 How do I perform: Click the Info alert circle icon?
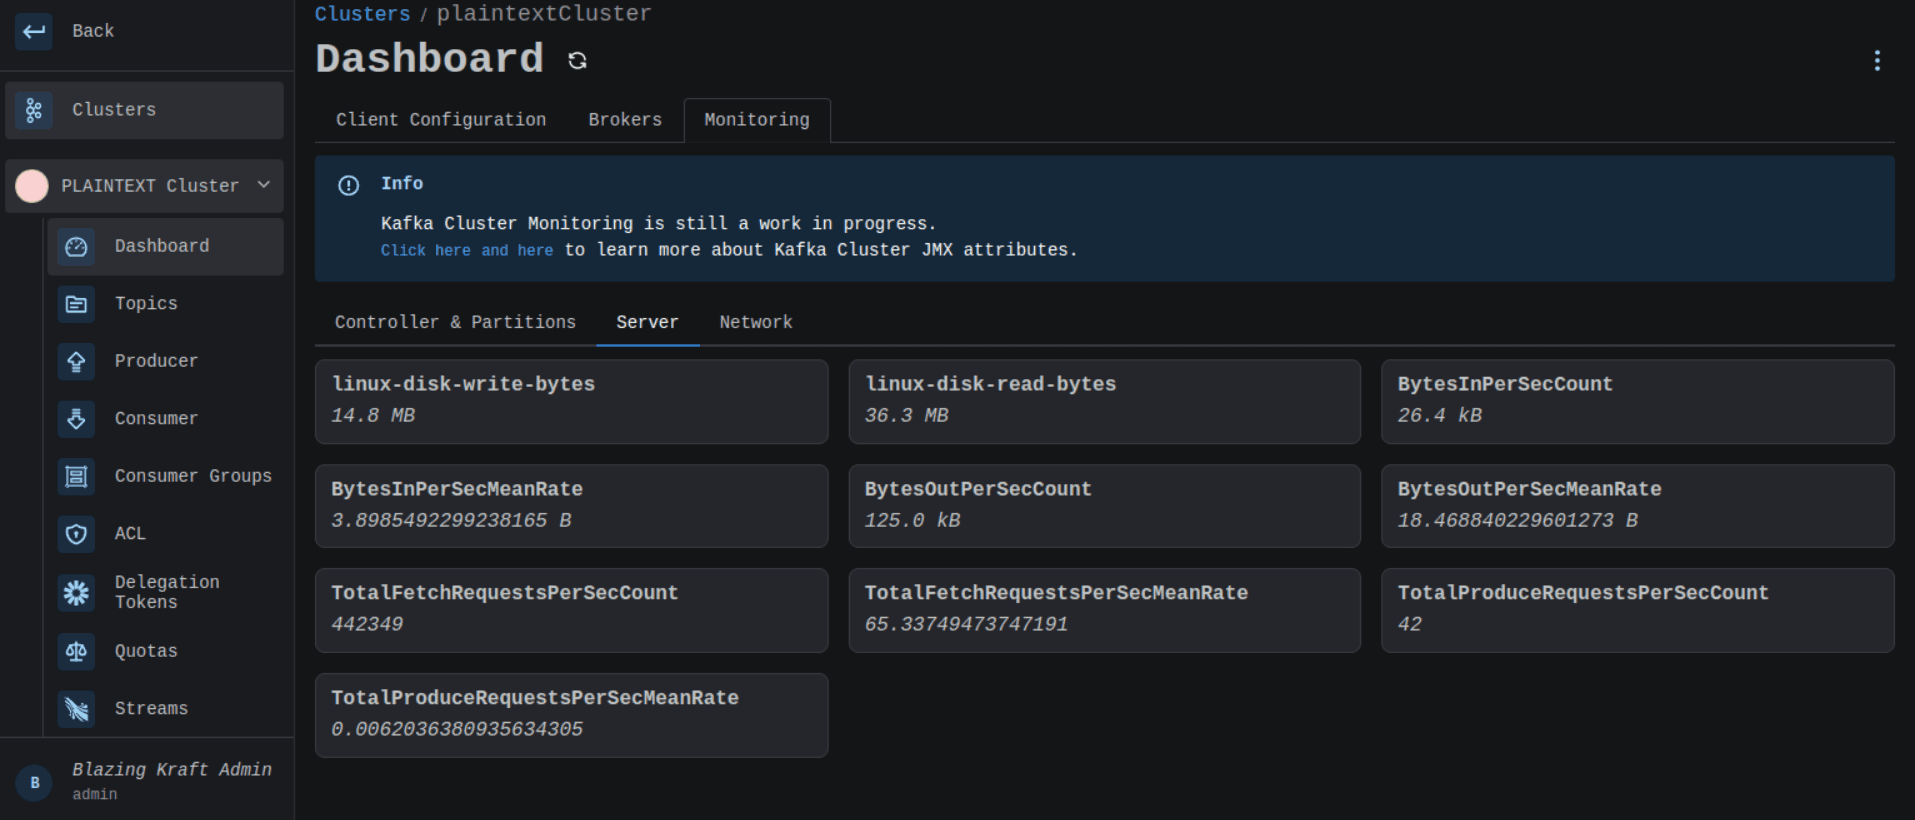pos(348,185)
